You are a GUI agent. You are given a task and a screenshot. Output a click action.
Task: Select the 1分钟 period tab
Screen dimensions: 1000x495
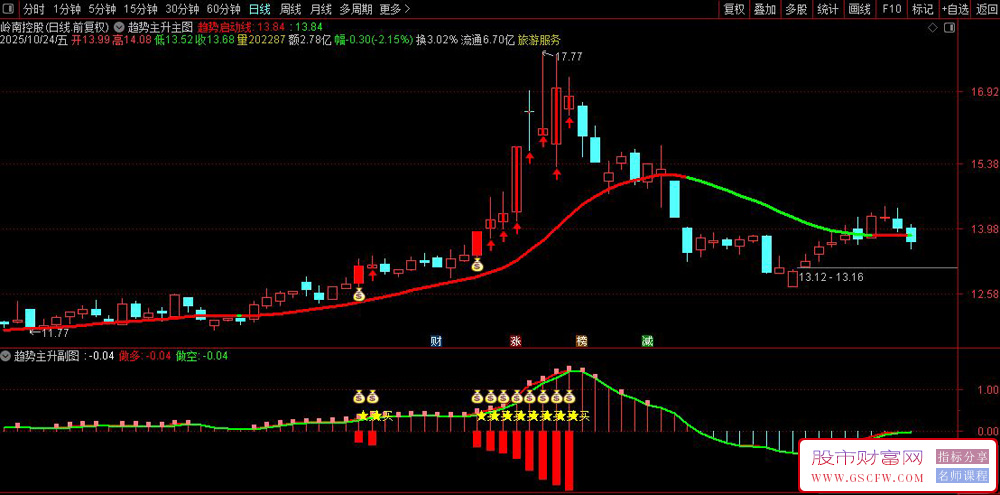tap(67, 9)
